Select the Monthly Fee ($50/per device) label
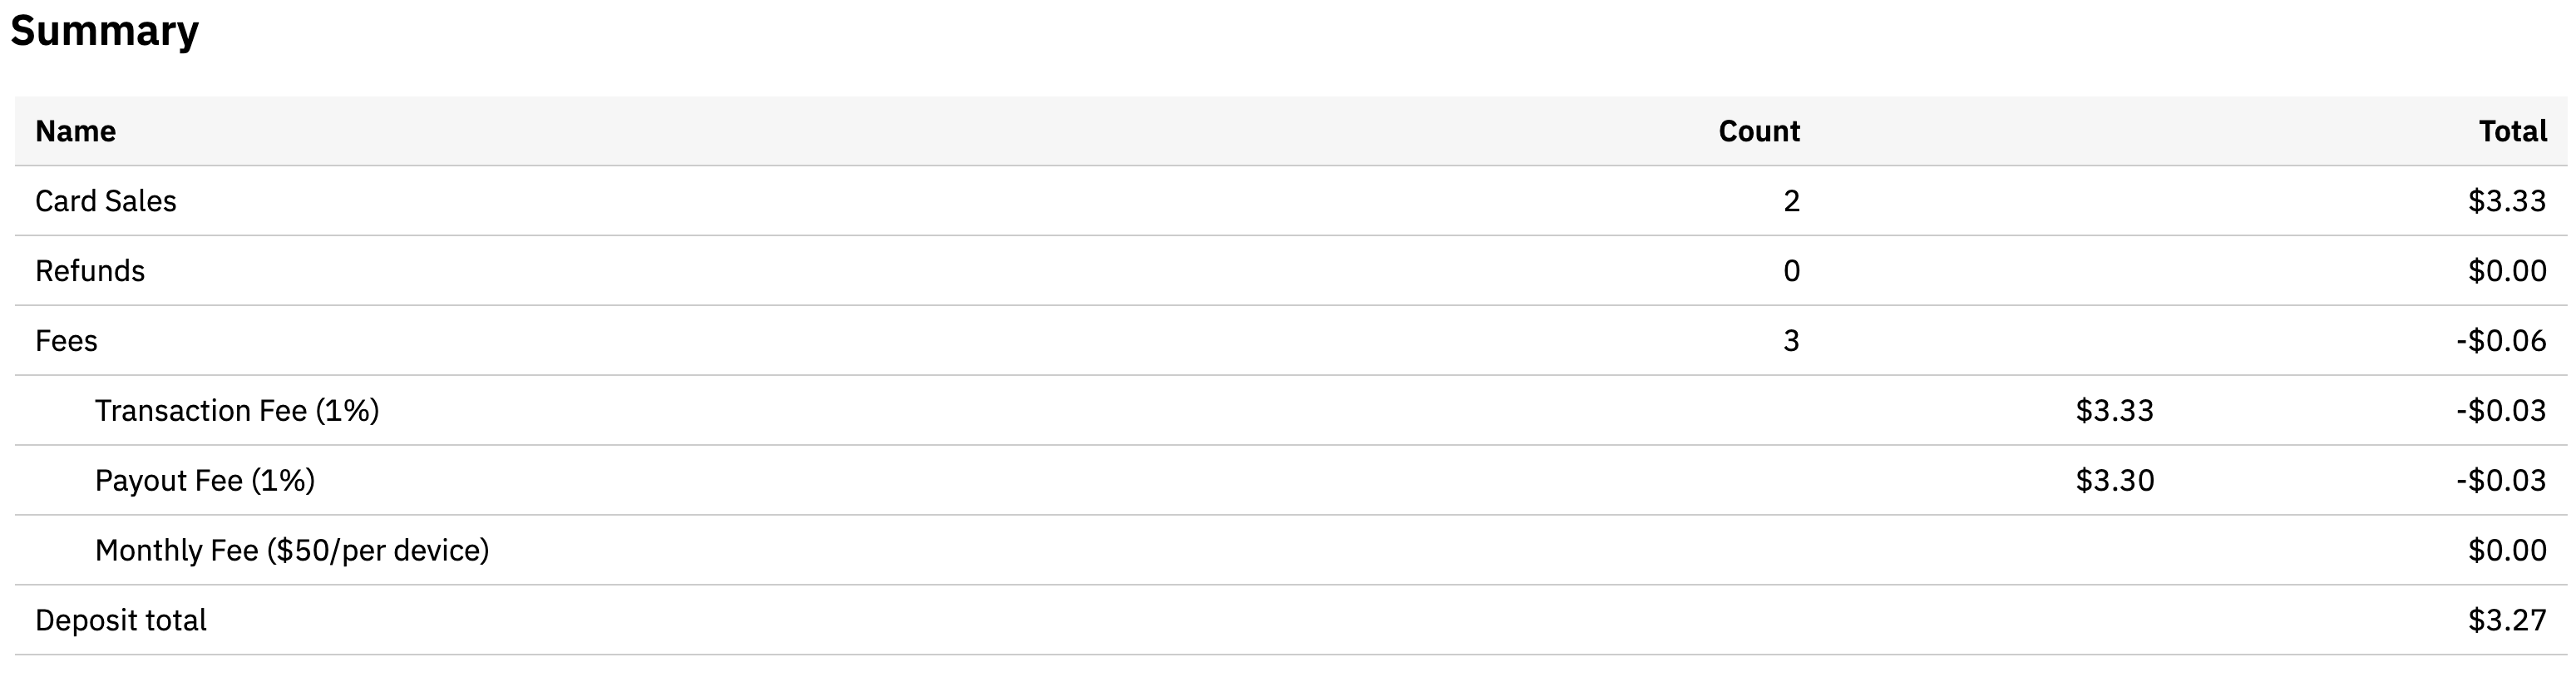 292,551
